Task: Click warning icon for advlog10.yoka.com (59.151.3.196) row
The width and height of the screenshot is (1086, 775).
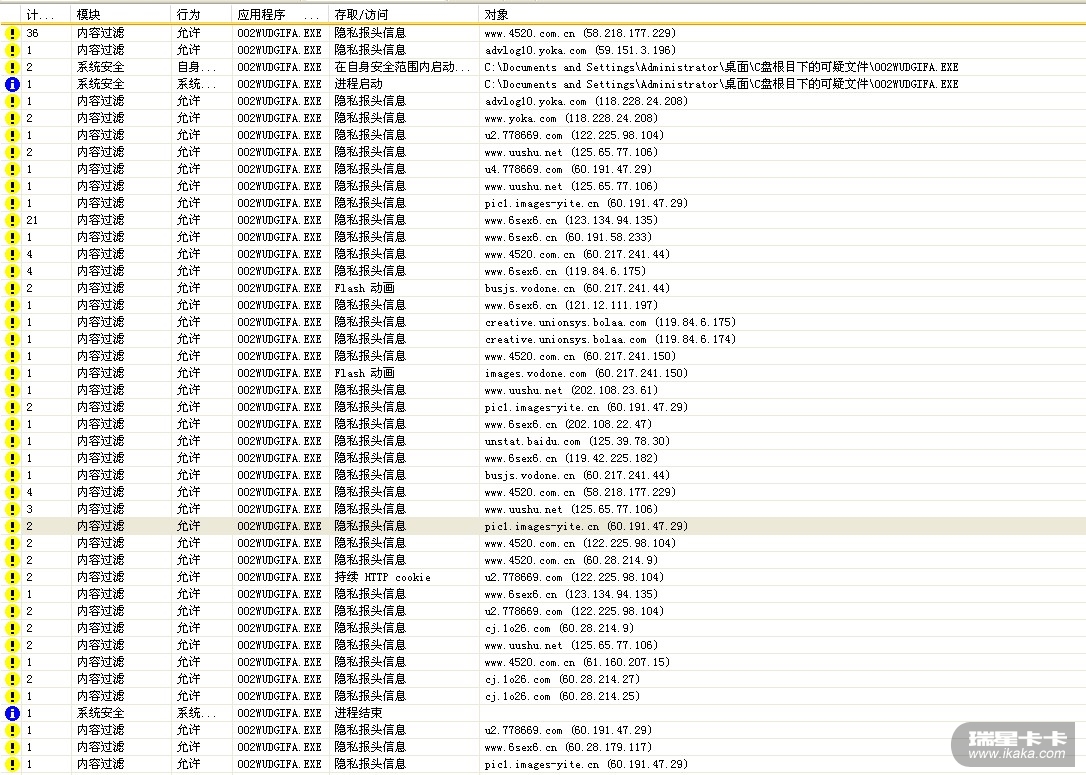Action: click(x=12, y=50)
